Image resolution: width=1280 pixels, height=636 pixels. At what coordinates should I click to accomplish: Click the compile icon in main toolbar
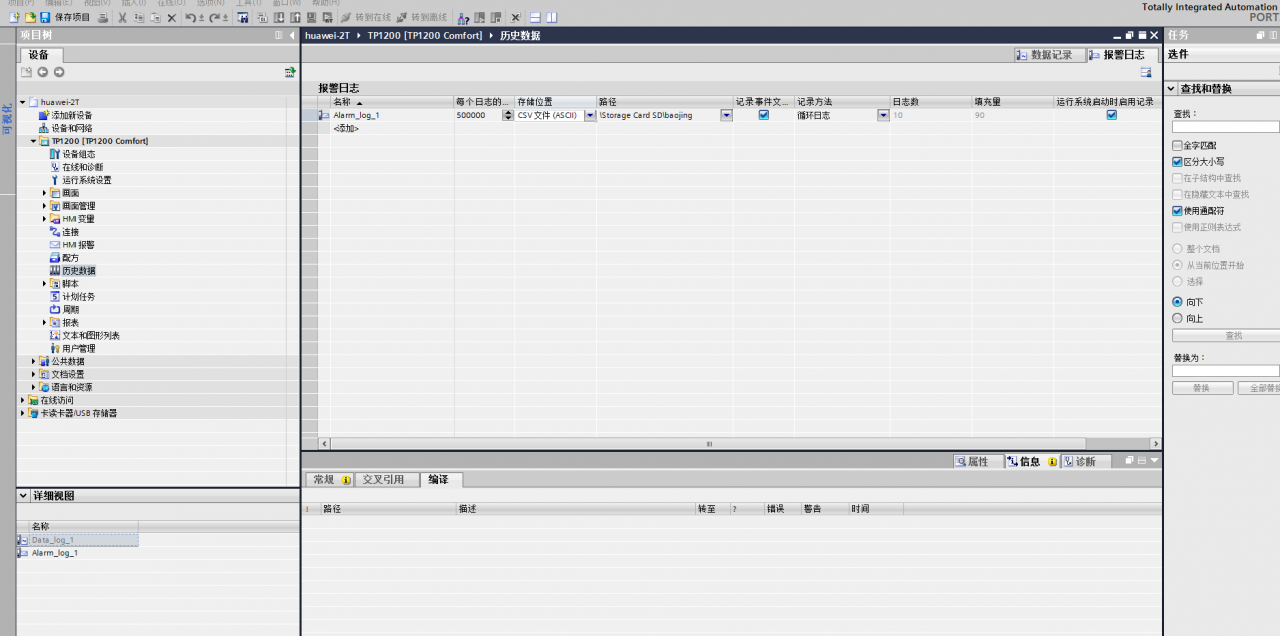[x=243, y=17]
